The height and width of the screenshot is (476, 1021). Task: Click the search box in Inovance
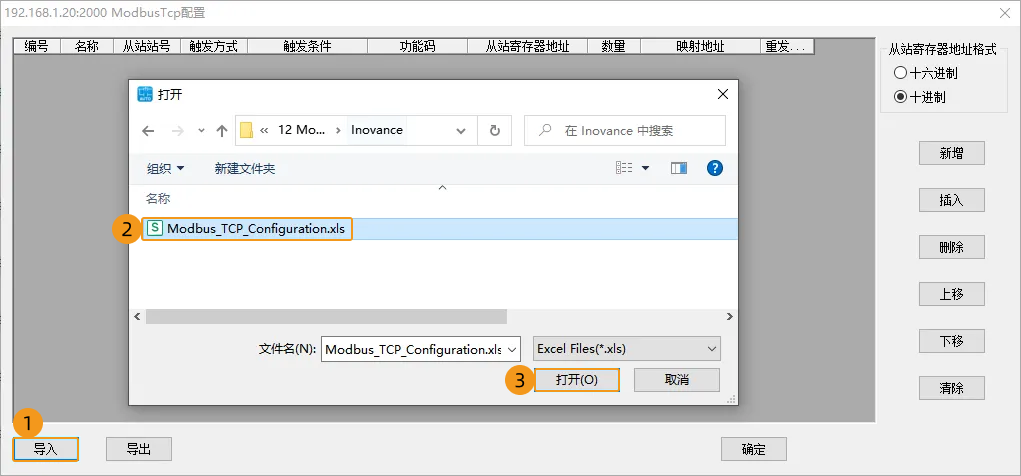tap(624, 131)
